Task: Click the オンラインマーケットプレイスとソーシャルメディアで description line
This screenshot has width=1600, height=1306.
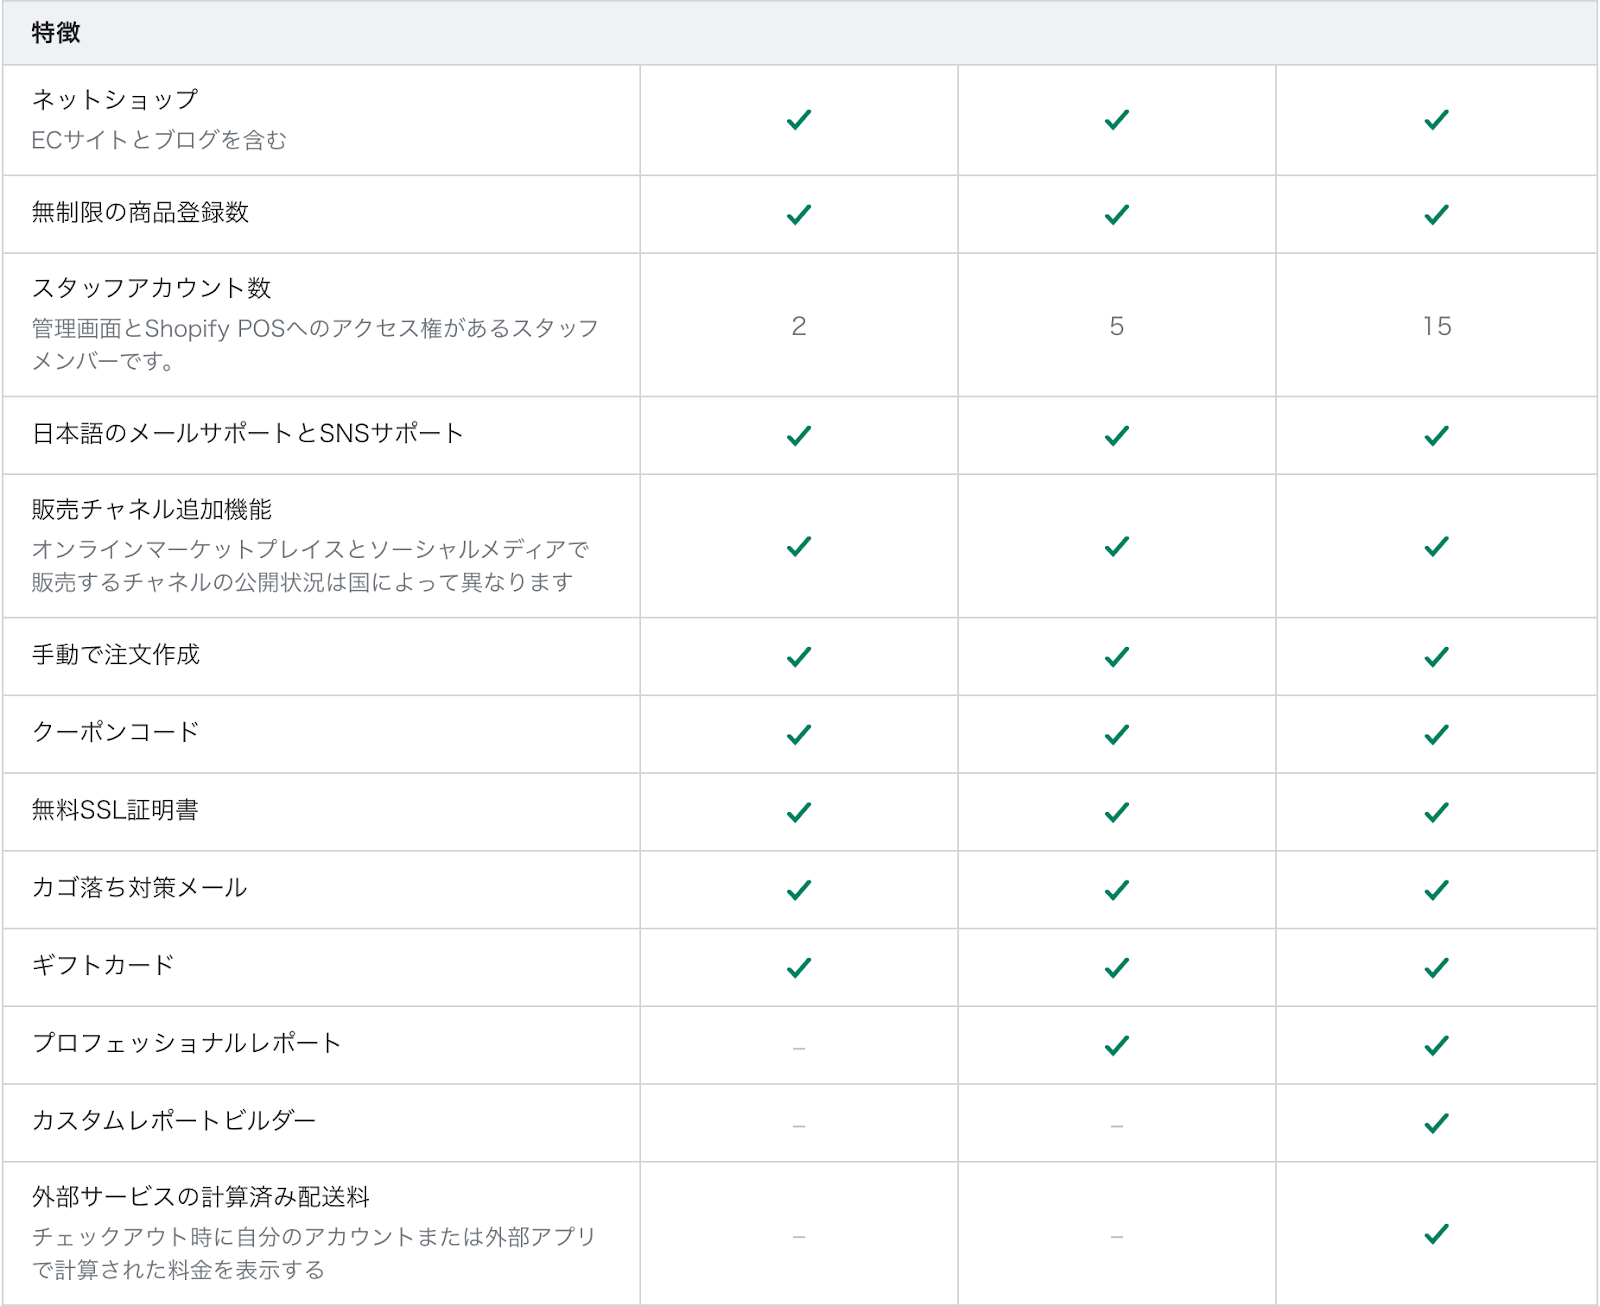Action: [x=311, y=549]
